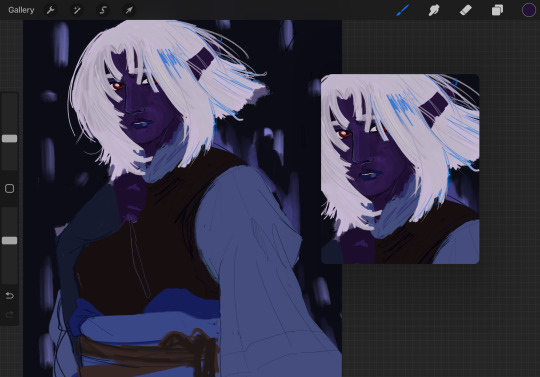Click the character's red eye on canvas
The width and height of the screenshot is (540, 377).
[x=117, y=86]
